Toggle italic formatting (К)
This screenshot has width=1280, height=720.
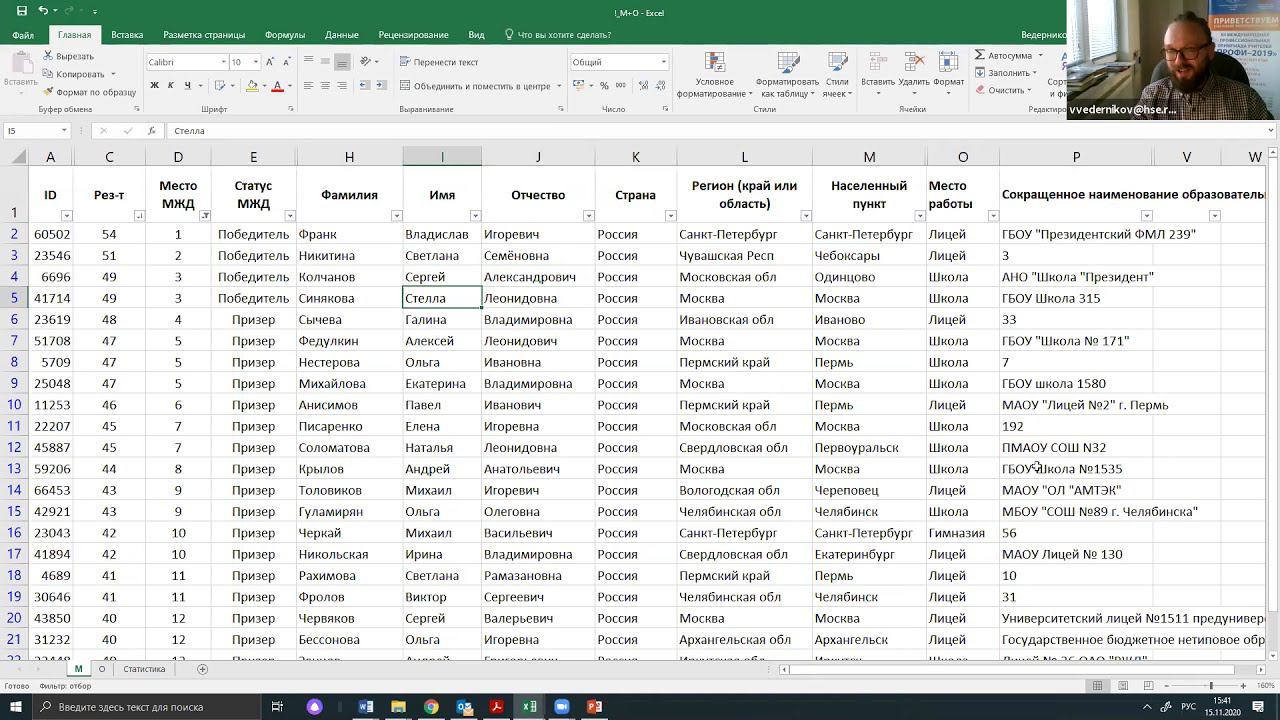point(171,86)
